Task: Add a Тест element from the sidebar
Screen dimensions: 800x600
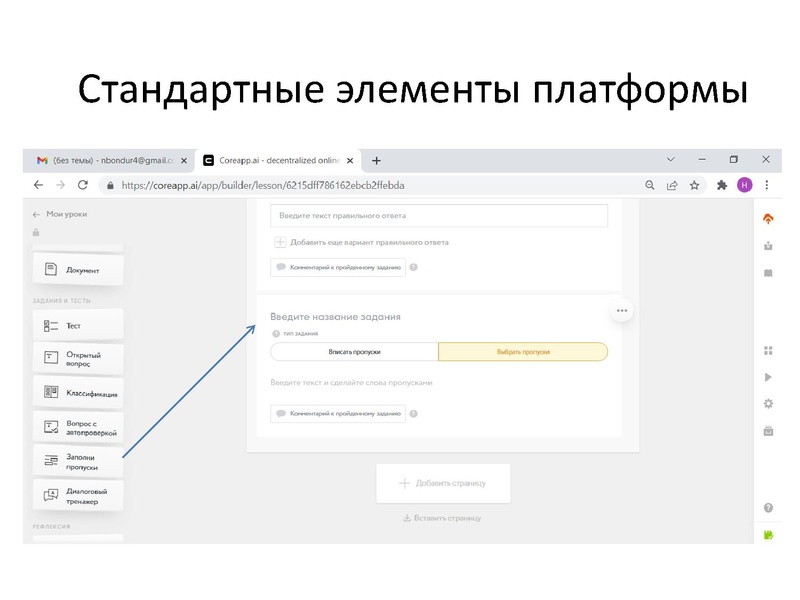Action: [77, 324]
